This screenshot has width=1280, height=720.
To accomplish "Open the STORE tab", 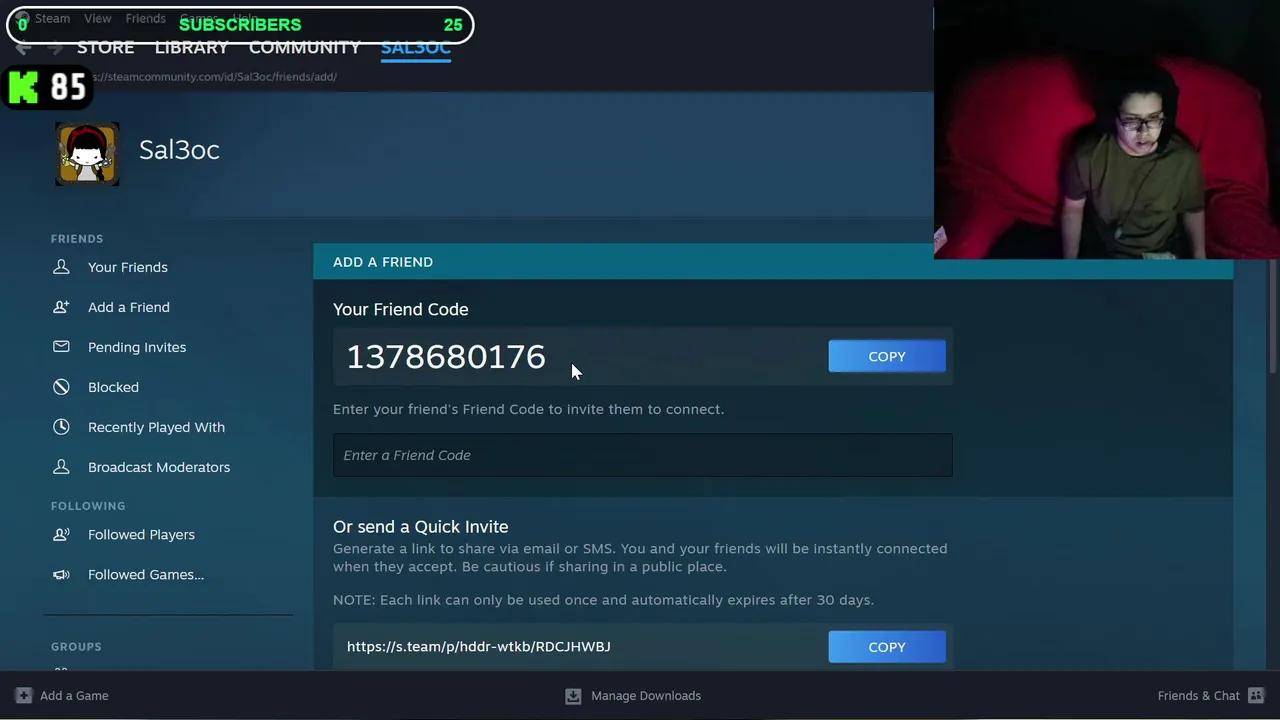I will pos(105,48).
